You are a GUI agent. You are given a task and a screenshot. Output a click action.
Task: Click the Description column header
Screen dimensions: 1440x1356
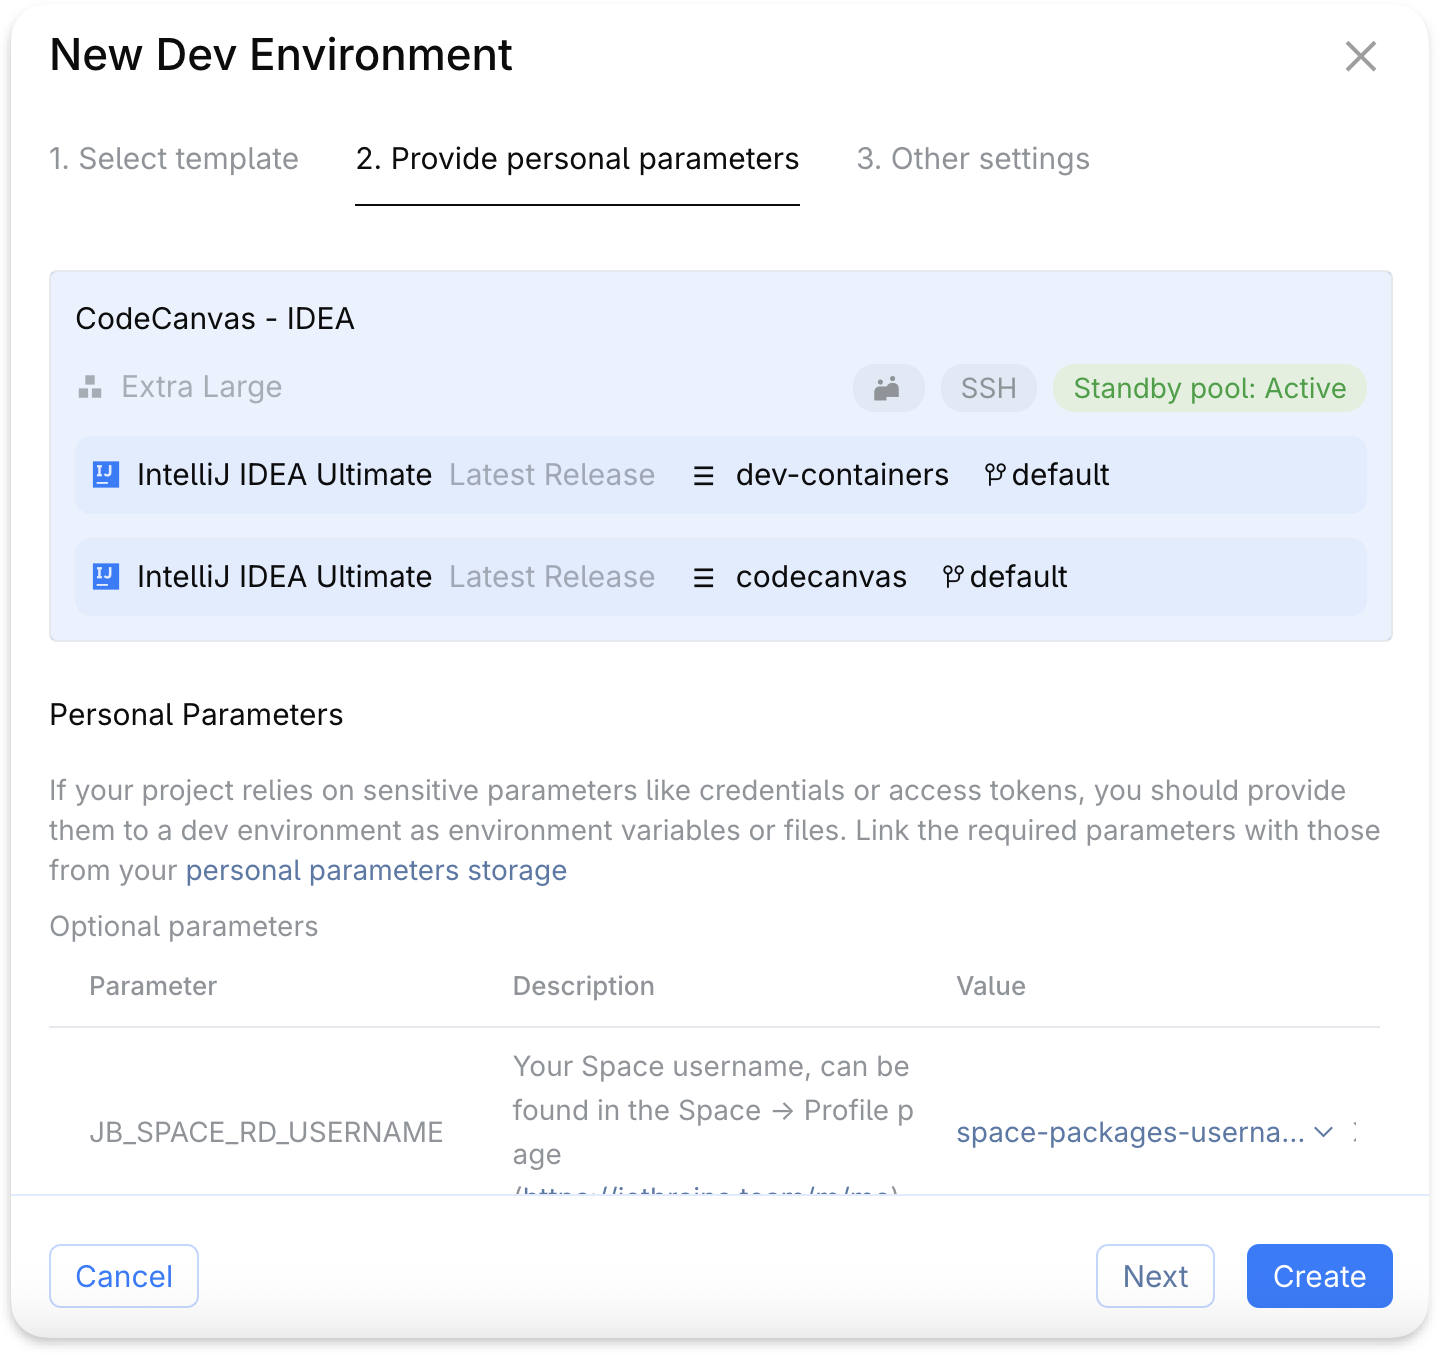pyautogui.click(x=583, y=986)
